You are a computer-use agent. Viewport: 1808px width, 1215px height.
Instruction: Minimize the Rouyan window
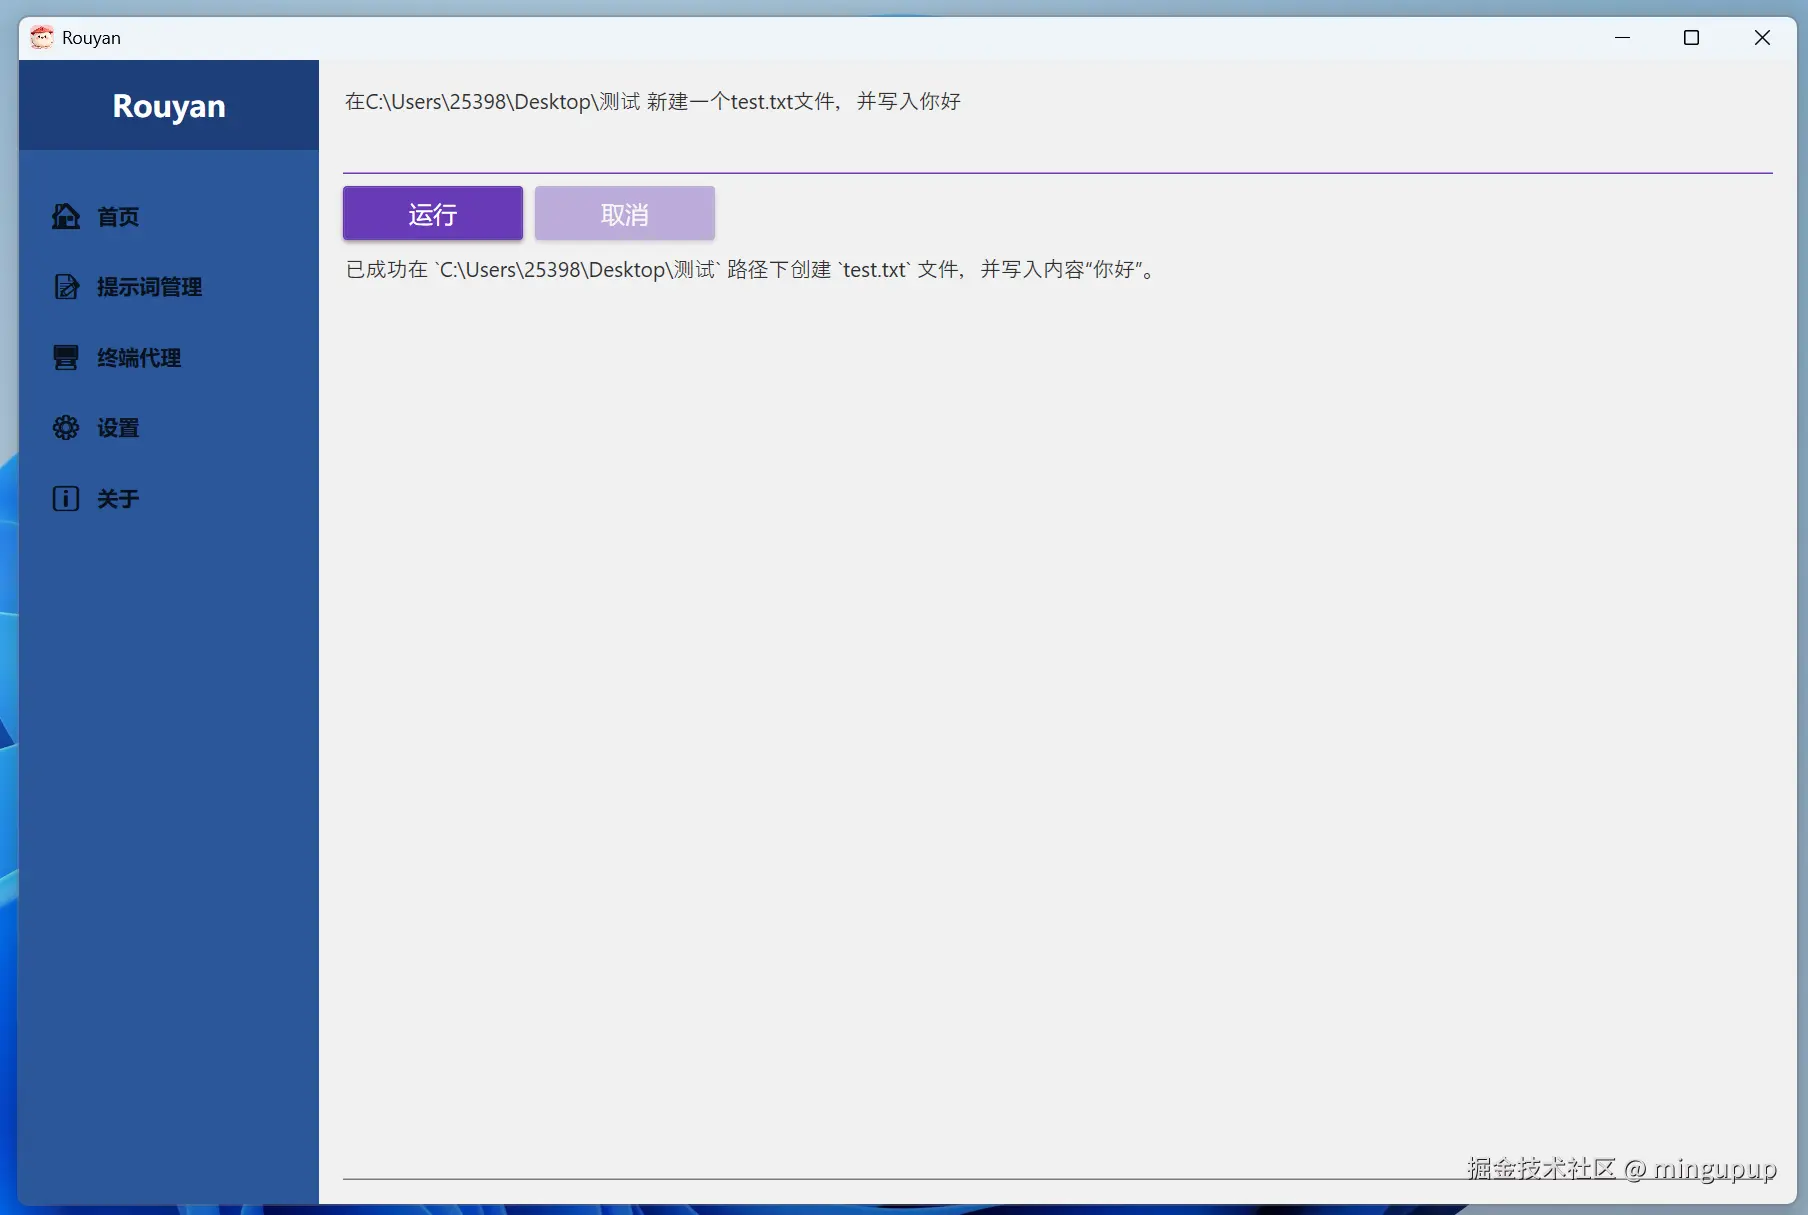point(1623,38)
